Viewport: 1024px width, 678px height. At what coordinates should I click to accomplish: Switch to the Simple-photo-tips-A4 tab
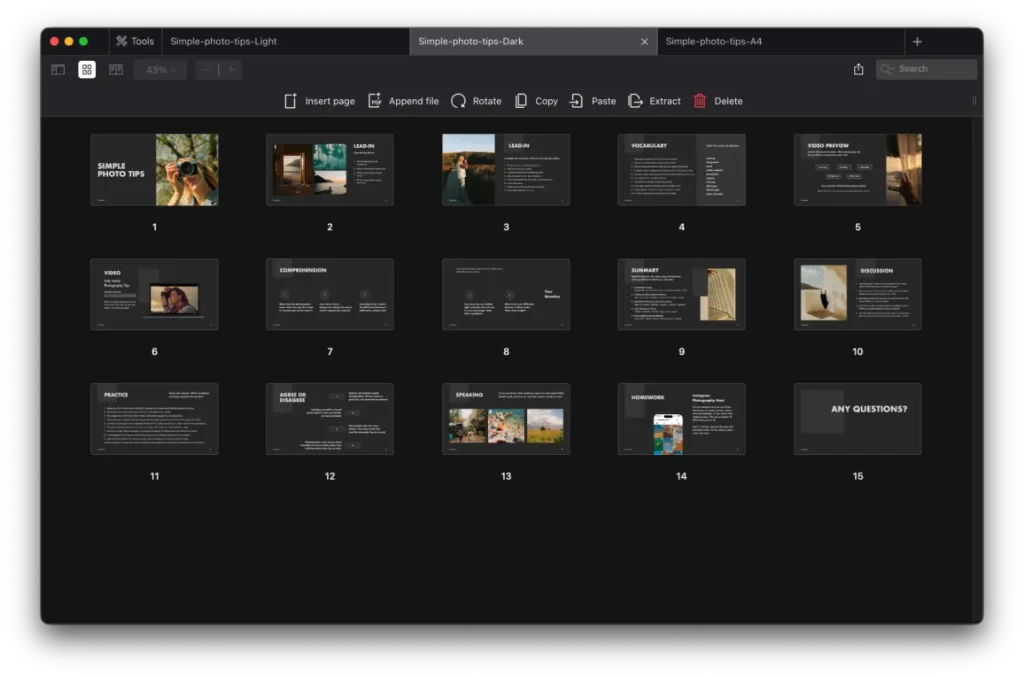tap(780, 41)
